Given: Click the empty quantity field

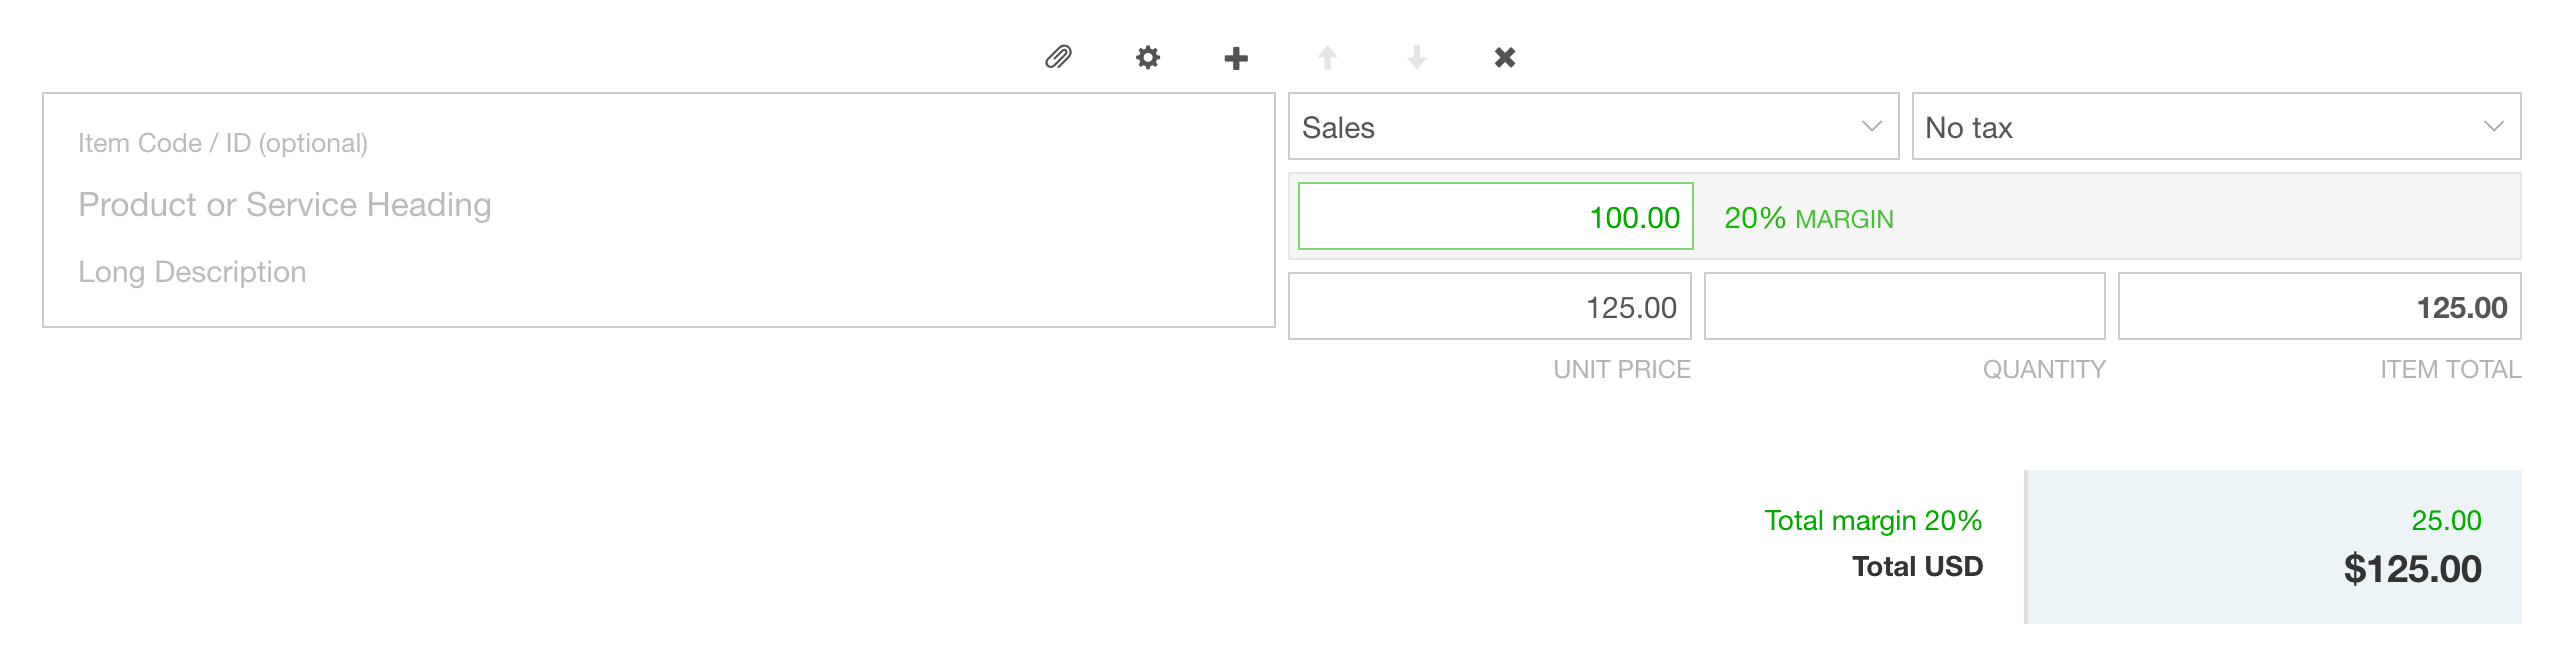Looking at the screenshot, I should (x=1904, y=307).
